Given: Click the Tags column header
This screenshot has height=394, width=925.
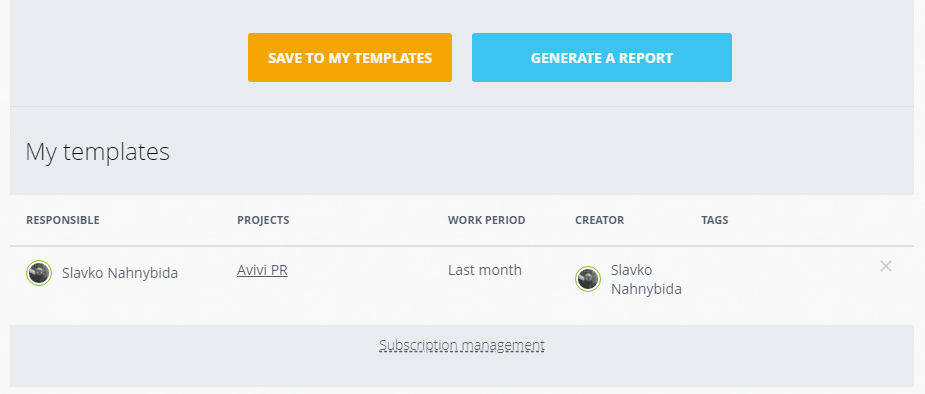Looking at the screenshot, I should click(x=715, y=220).
